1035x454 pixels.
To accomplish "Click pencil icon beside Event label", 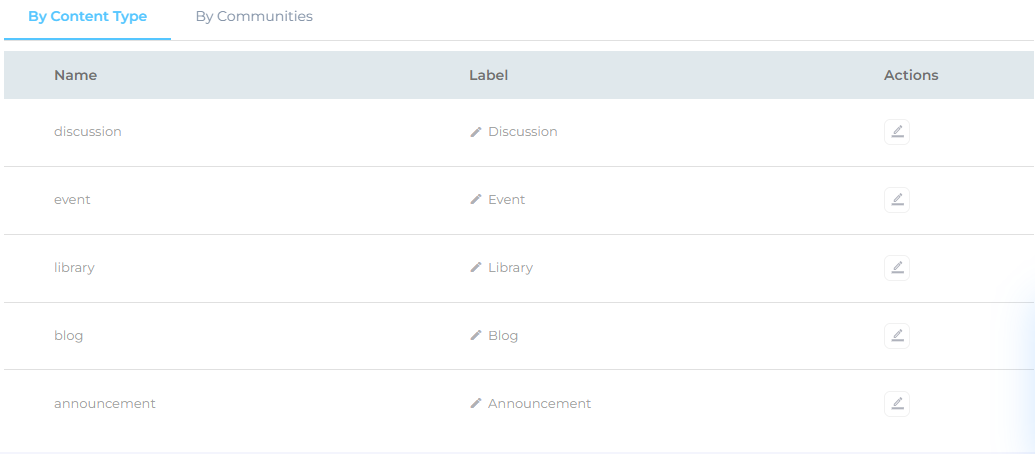I will 476,200.
